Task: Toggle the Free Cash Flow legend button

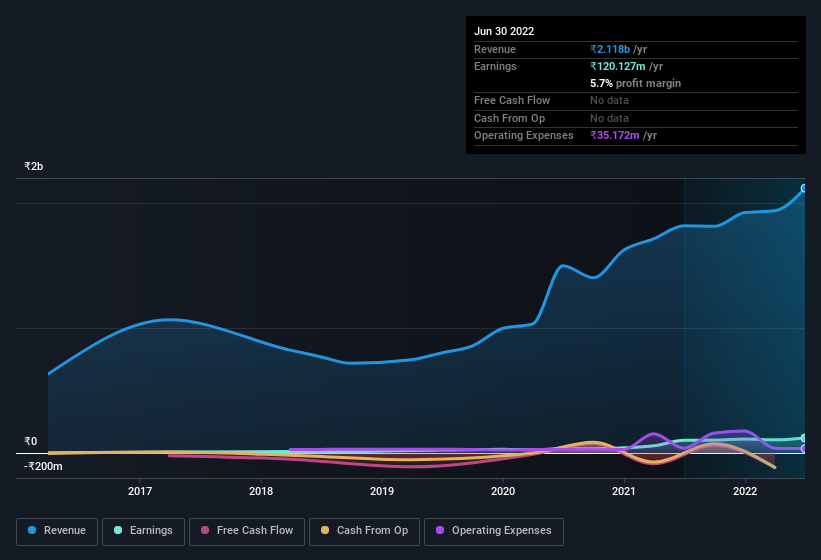Action: coord(247,531)
